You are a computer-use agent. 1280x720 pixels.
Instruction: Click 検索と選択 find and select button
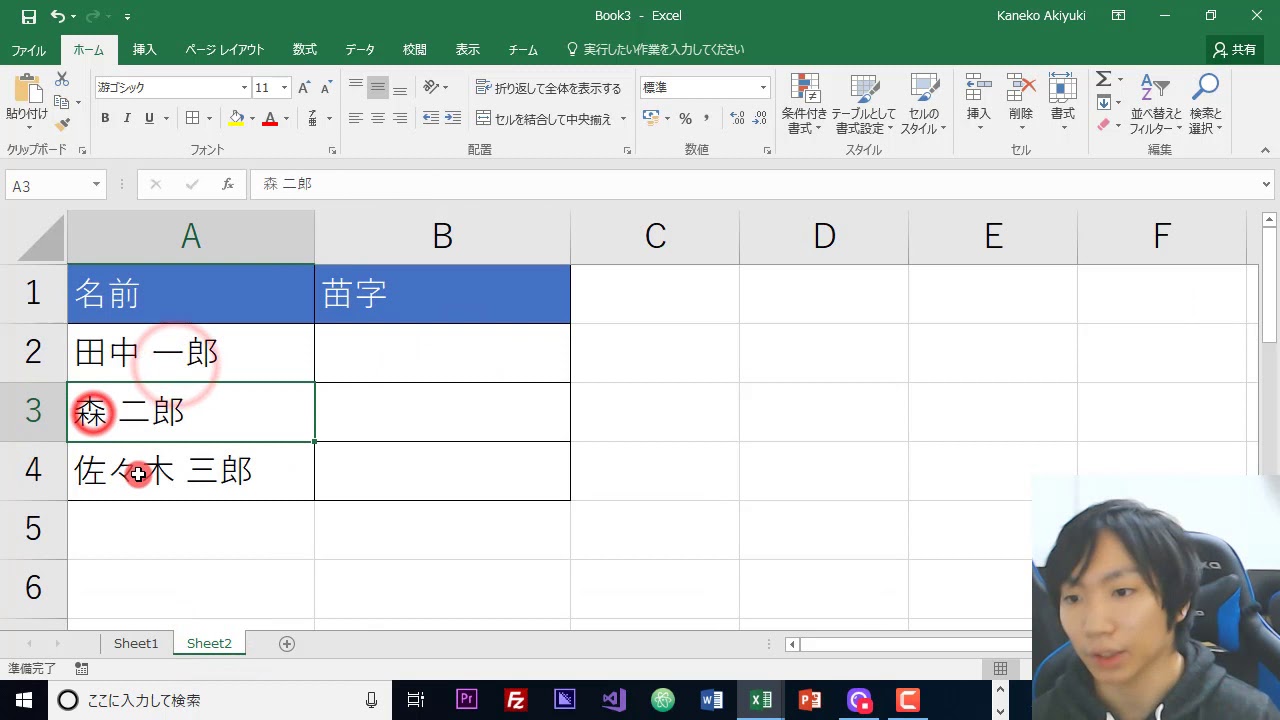tap(1206, 103)
